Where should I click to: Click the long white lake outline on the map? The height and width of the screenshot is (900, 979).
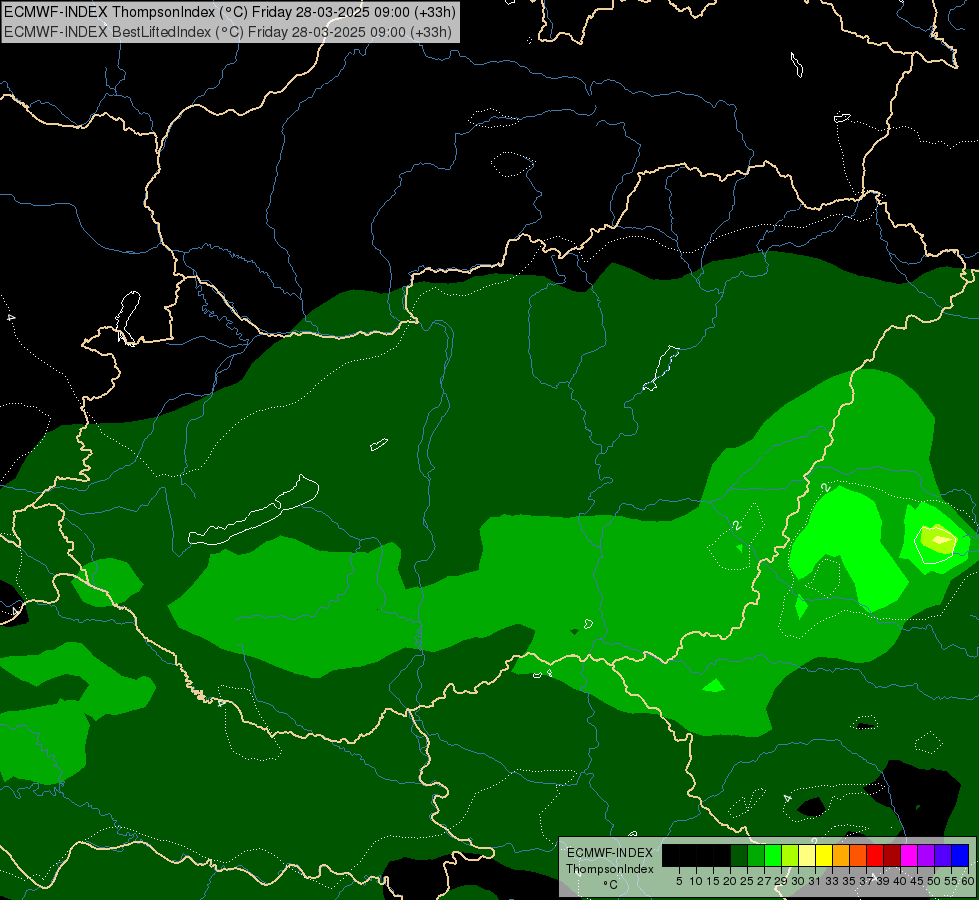(x=253, y=511)
